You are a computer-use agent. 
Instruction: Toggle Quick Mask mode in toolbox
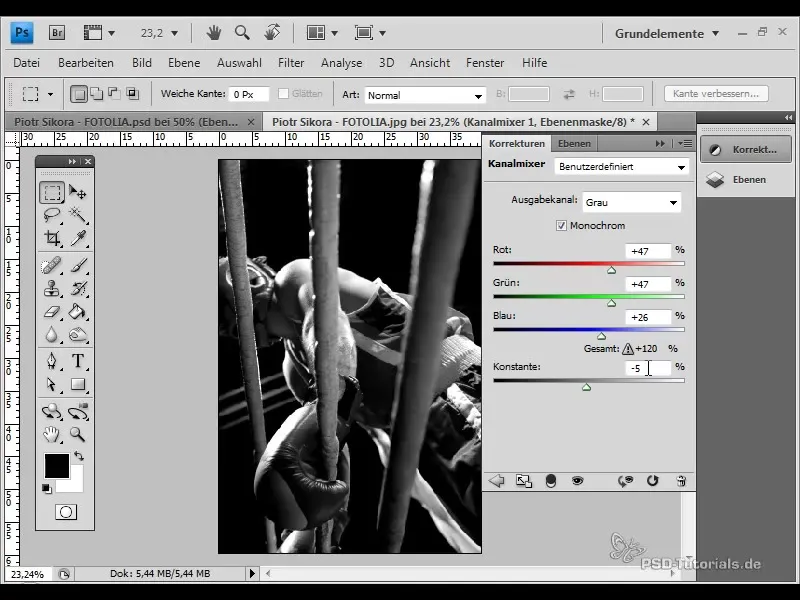pos(65,512)
